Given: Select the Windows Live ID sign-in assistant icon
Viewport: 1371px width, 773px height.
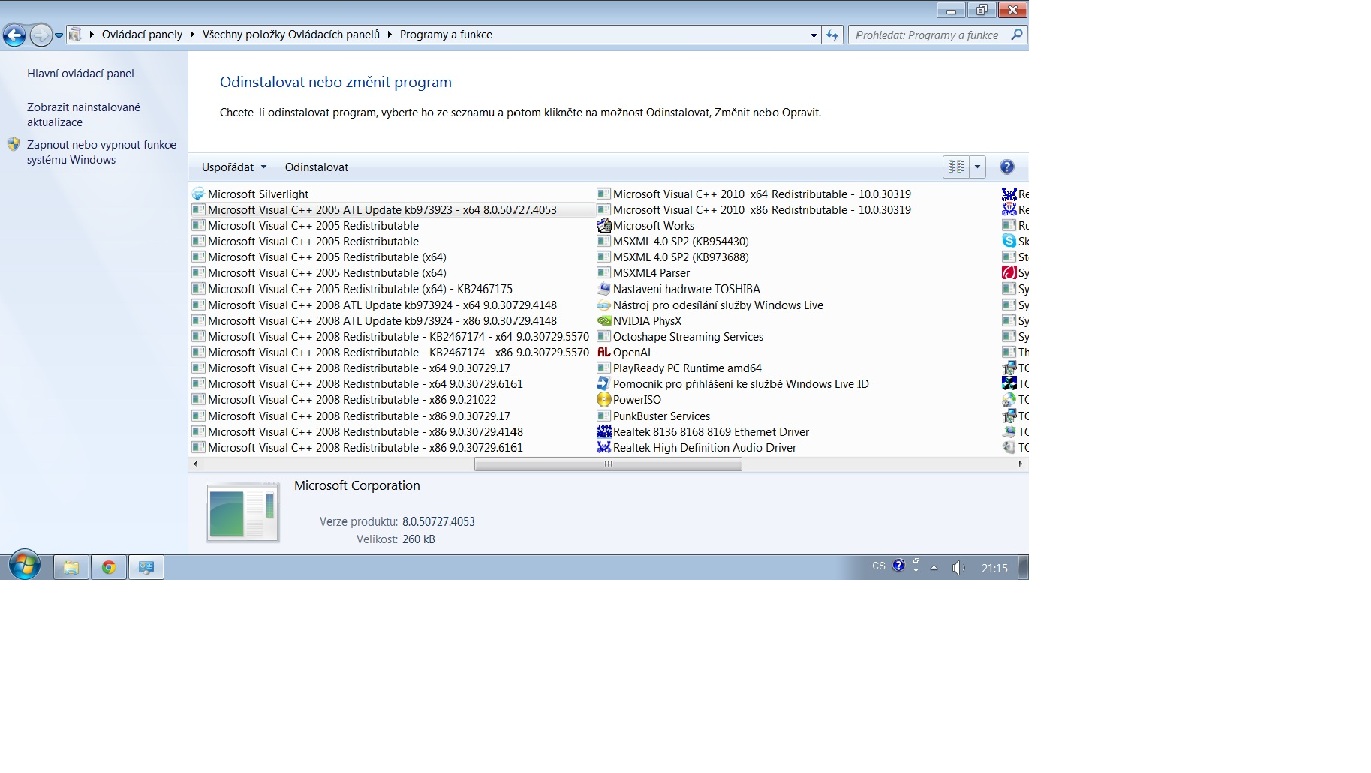Looking at the screenshot, I should point(604,384).
